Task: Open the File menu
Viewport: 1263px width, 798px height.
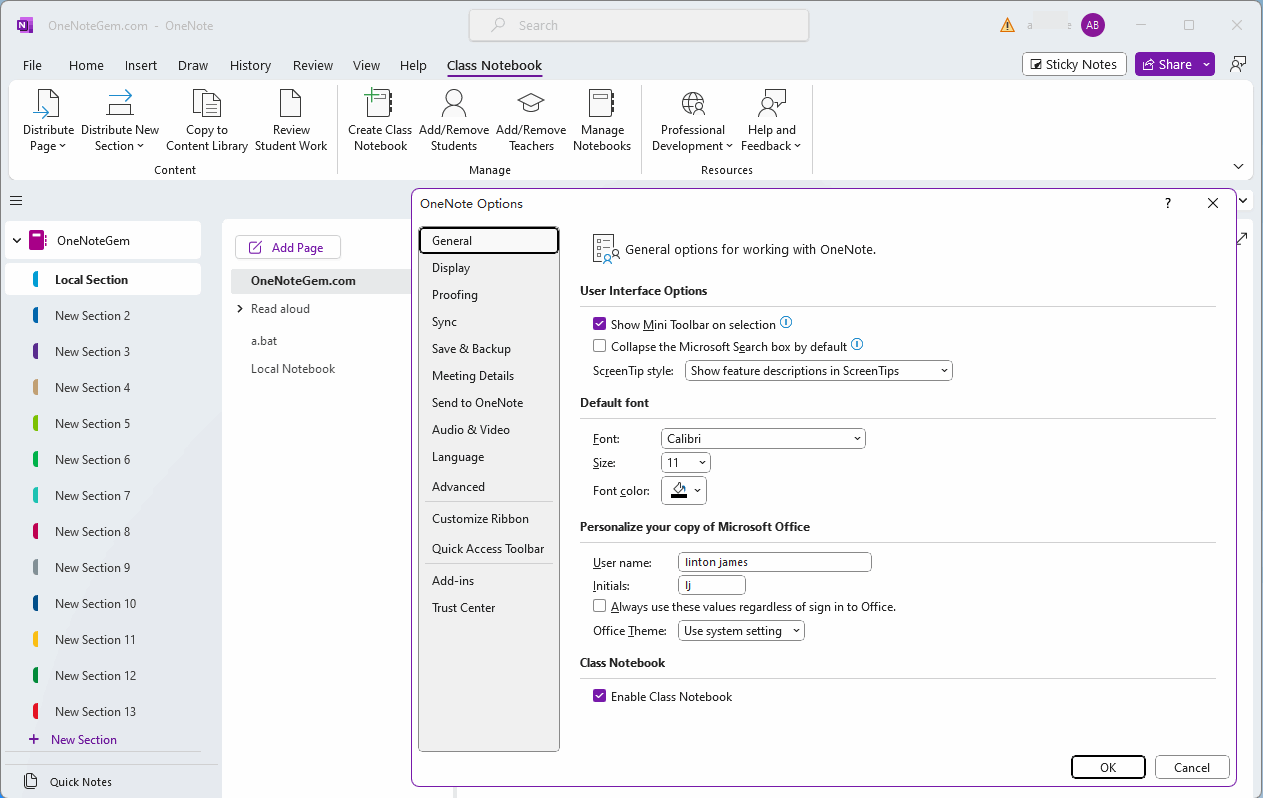Action: tap(32, 65)
